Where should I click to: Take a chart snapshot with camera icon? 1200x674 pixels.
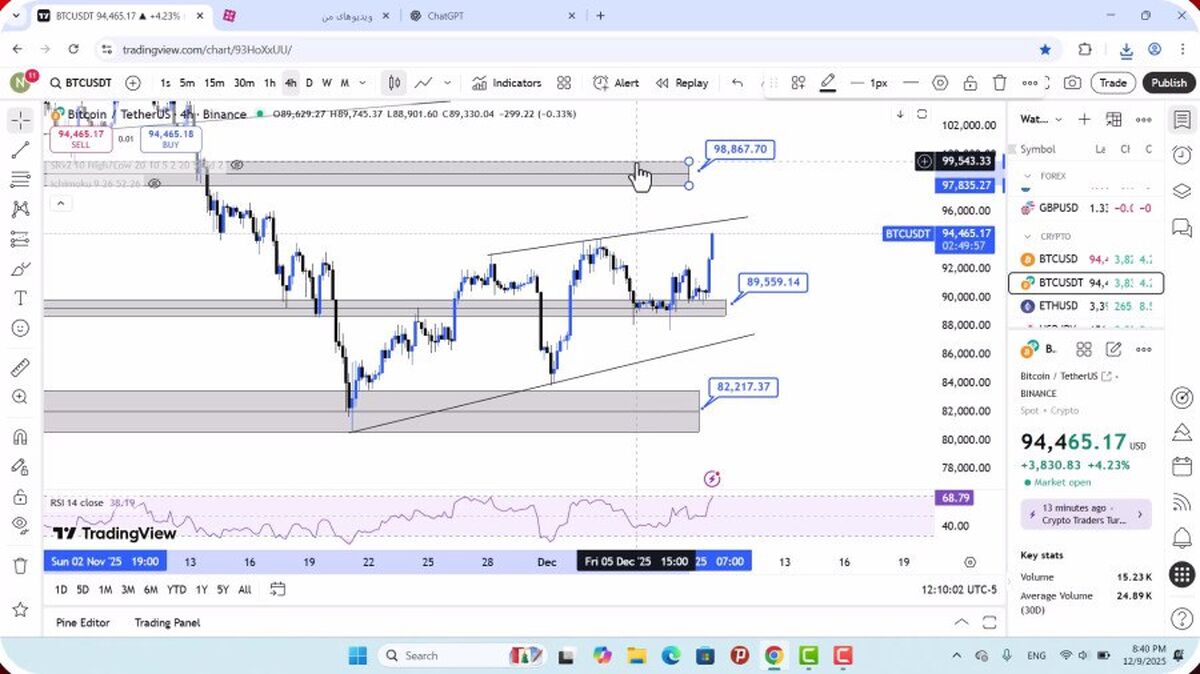1072,83
